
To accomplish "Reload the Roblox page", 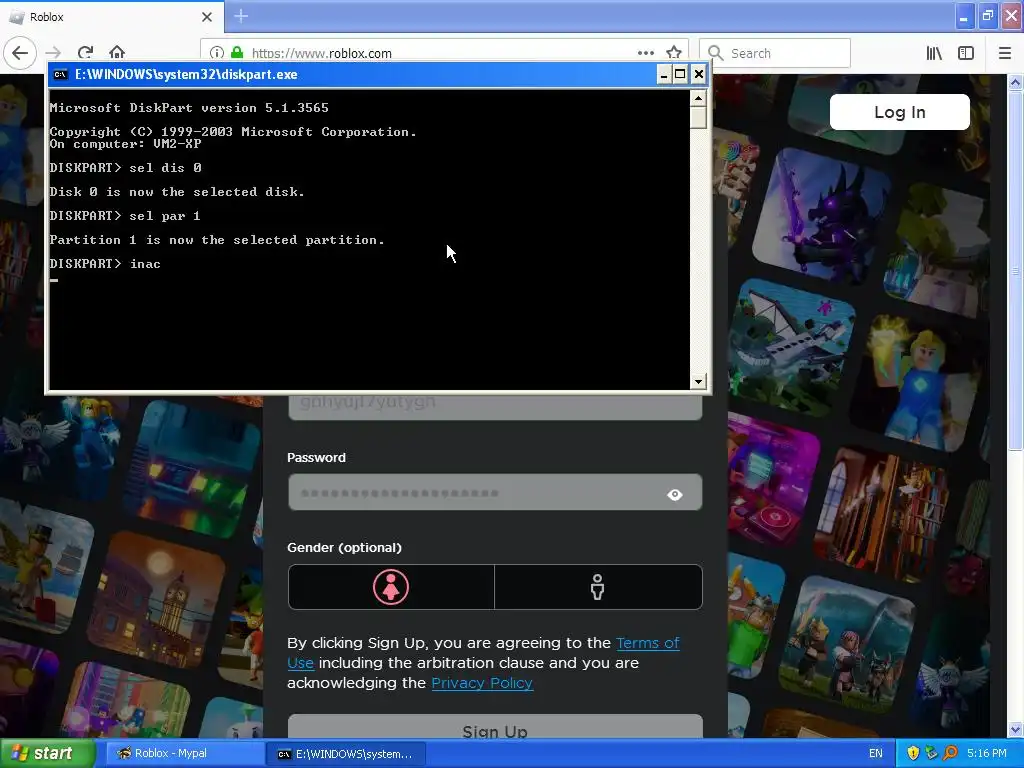I will coord(85,53).
